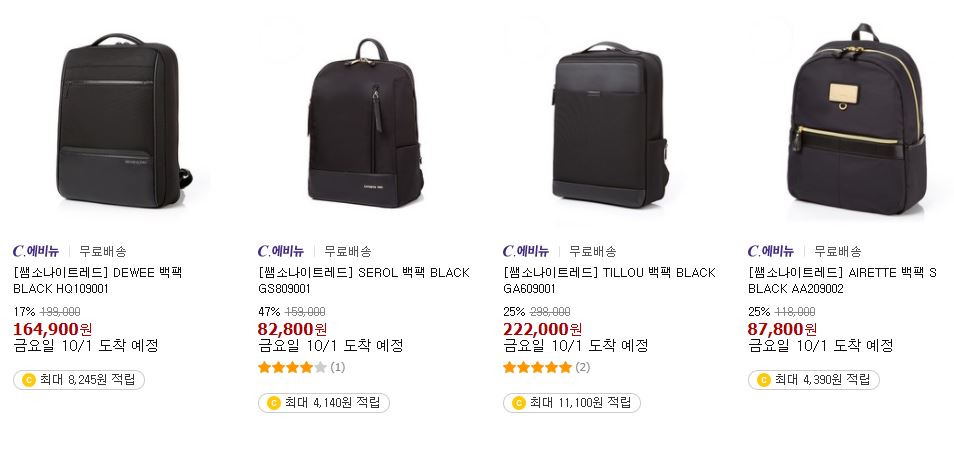Image resolution: width=954 pixels, height=459 pixels.
Task: Open the DEWEE 백팩 BLACK HQ109001 title link
Action: pos(98,281)
